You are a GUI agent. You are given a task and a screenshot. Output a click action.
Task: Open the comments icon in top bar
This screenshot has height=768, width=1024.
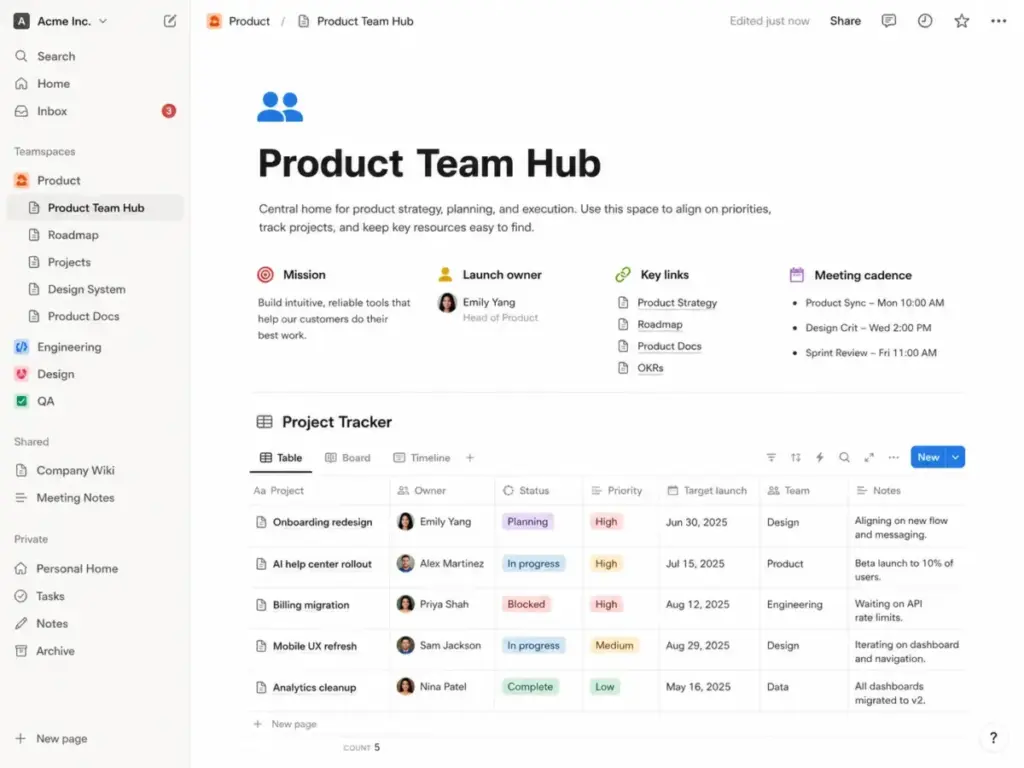click(889, 21)
